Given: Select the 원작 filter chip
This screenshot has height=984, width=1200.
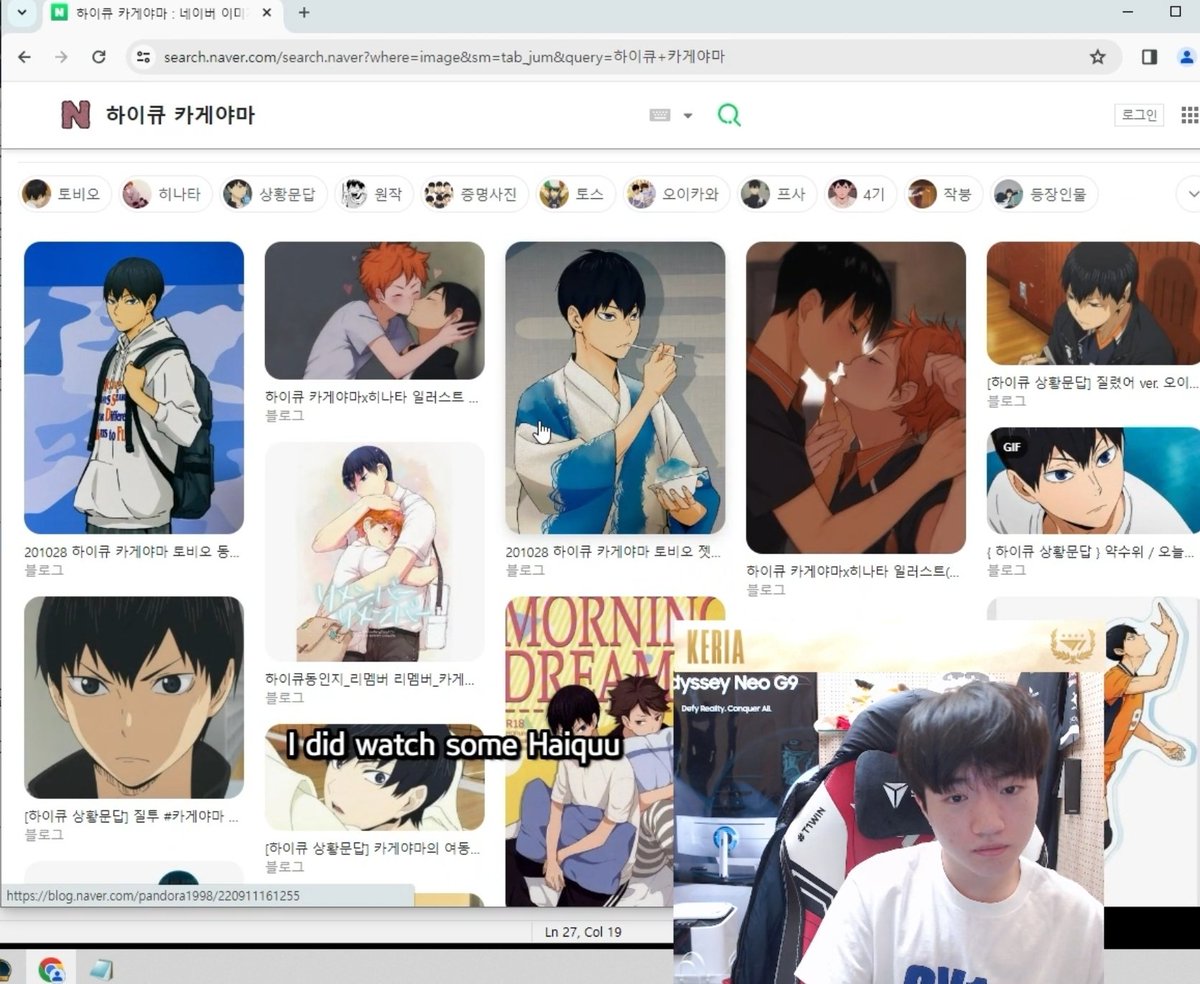Looking at the screenshot, I should point(374,194).
